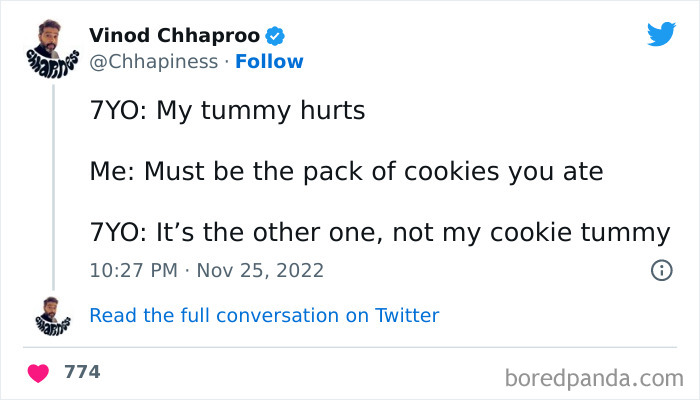700x400 pixels.
Task: Select the line "7YO: My tummy hurts"
Action: [x=227, y=110]
